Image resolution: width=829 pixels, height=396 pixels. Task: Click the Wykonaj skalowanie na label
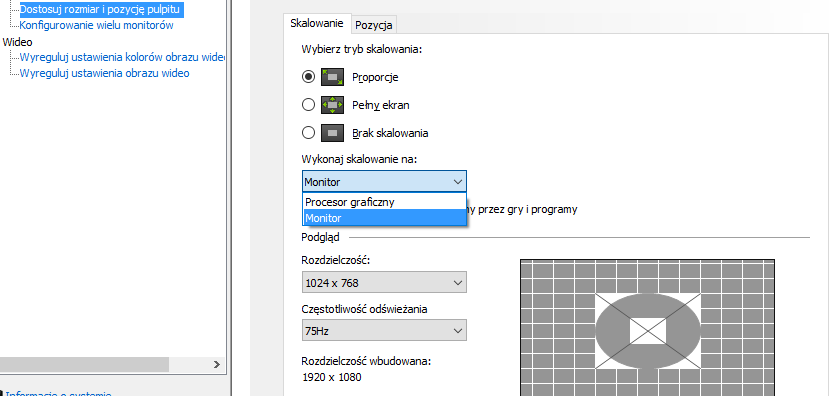tap(359, 159)
